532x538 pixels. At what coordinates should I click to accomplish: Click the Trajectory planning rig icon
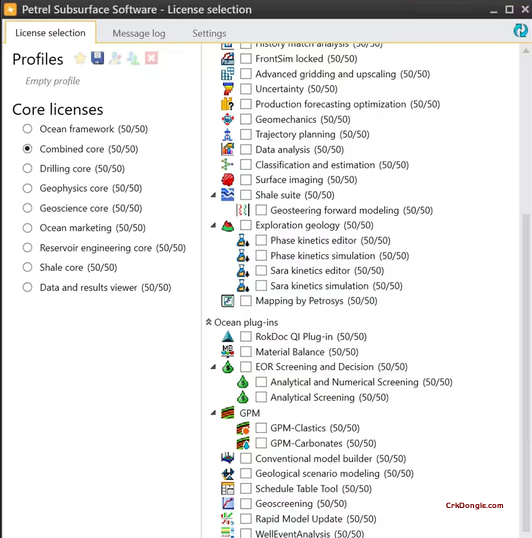pos(227,134)
